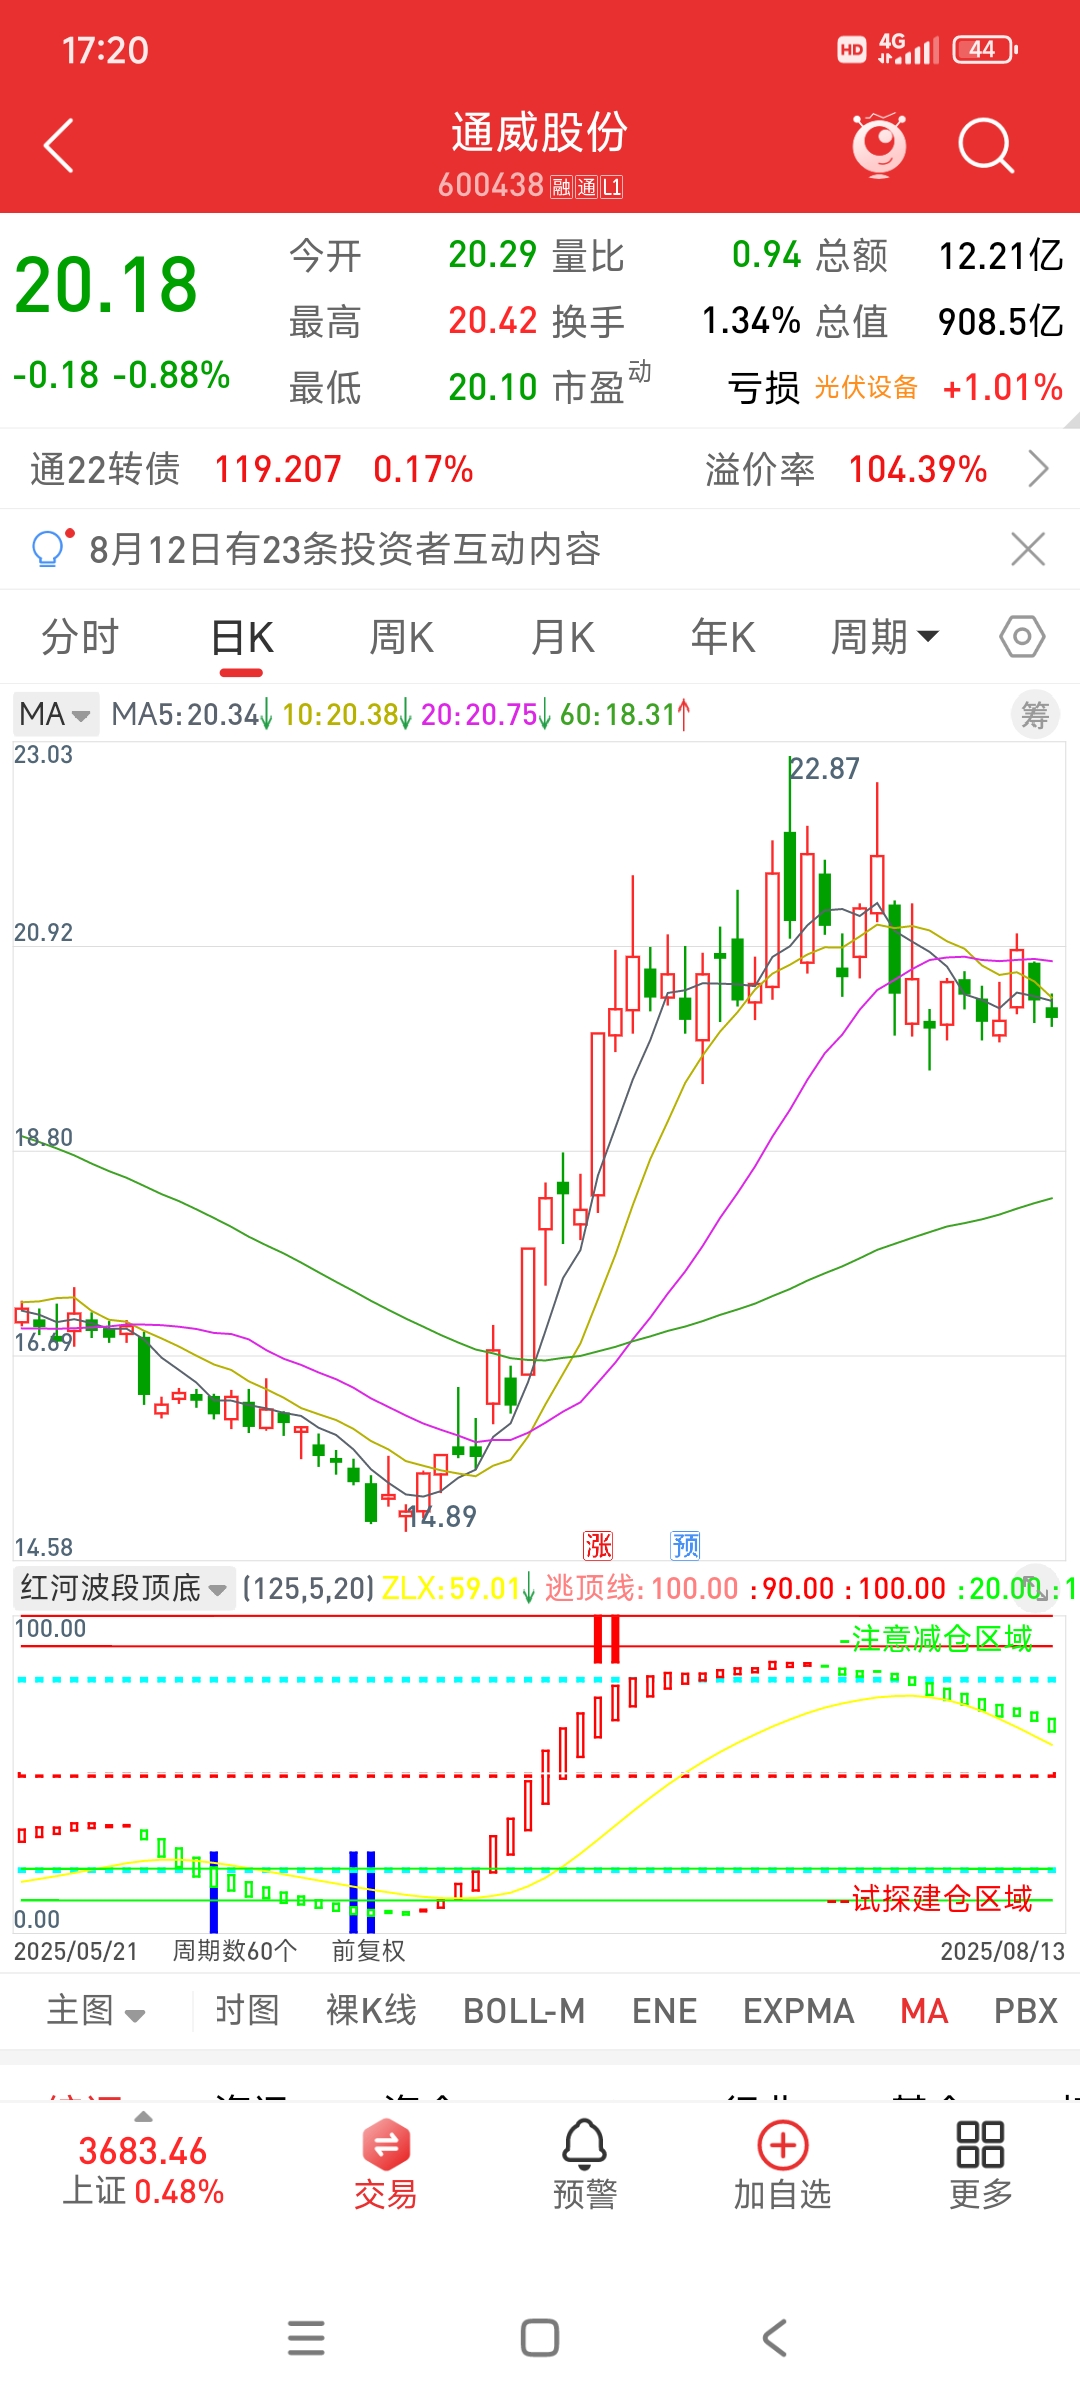The height and width of the screenshot is (2400, 1080).
Task: Select MA indicator in bottom row
Action: [924, 2011]
